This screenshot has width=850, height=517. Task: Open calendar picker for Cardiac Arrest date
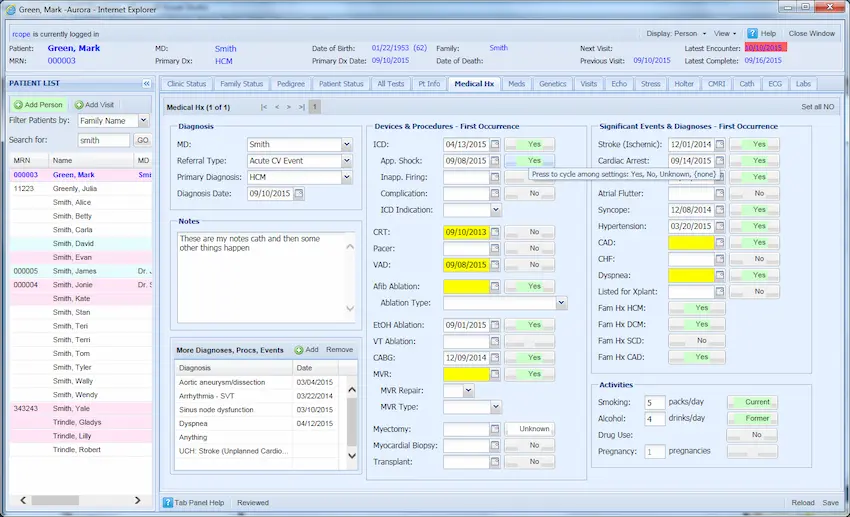tap(720, 160)
